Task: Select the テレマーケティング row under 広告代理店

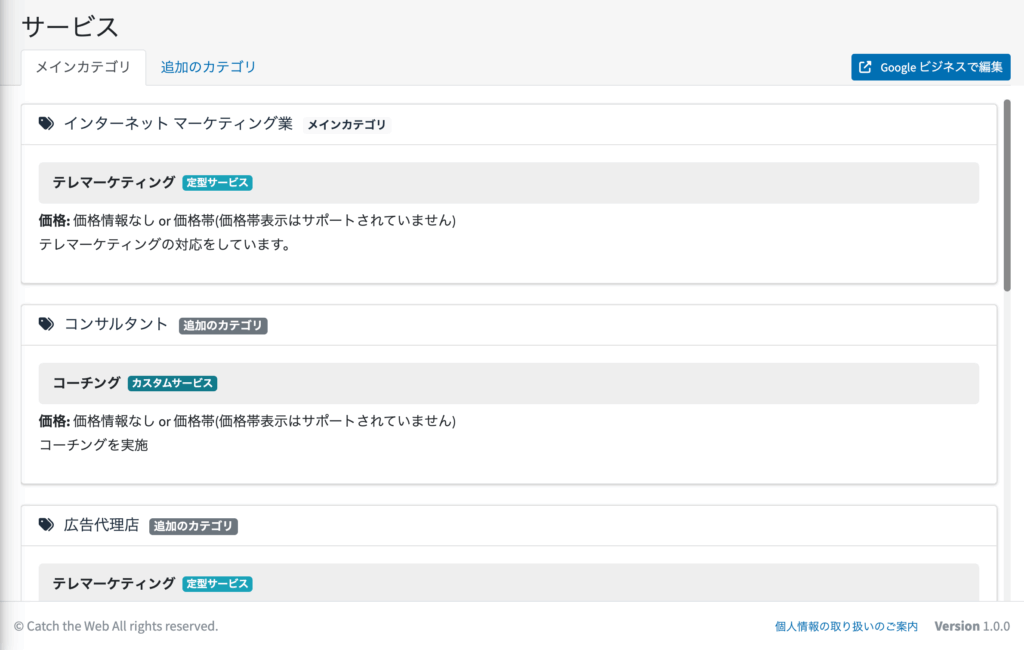Action: point(508,583)
